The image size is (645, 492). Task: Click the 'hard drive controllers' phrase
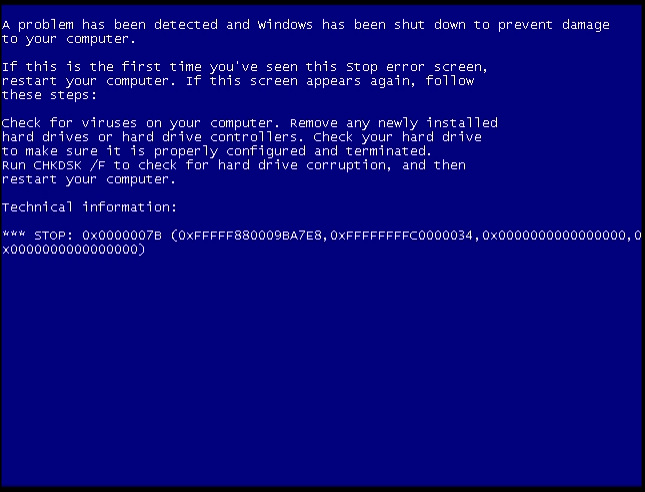212,137
